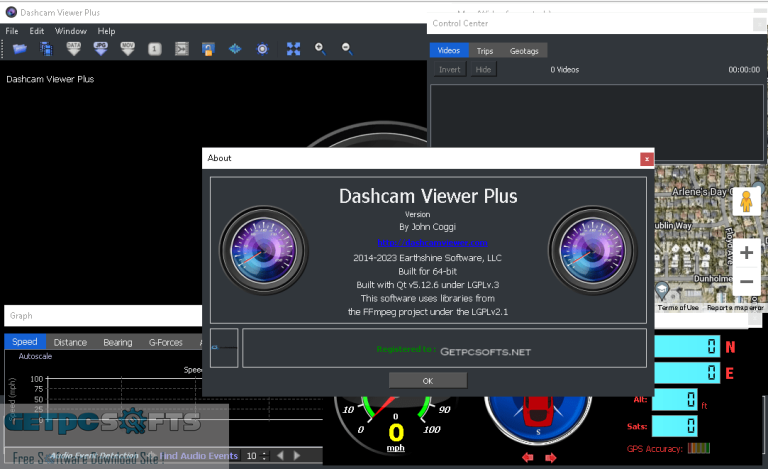Toggle the Autoscale option in graph
This screenshot has height=469, width=768.
[35, 356]
